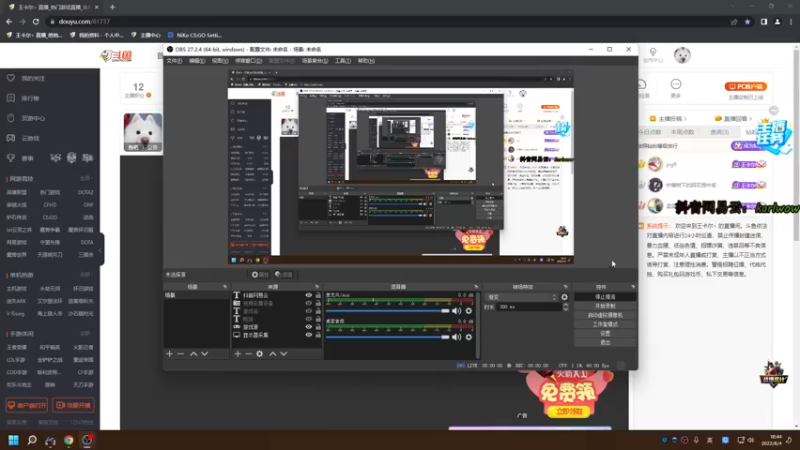800x450 pixels.
Task: Open the 来源 dock panel corner menu
Action: pos(317,287)
